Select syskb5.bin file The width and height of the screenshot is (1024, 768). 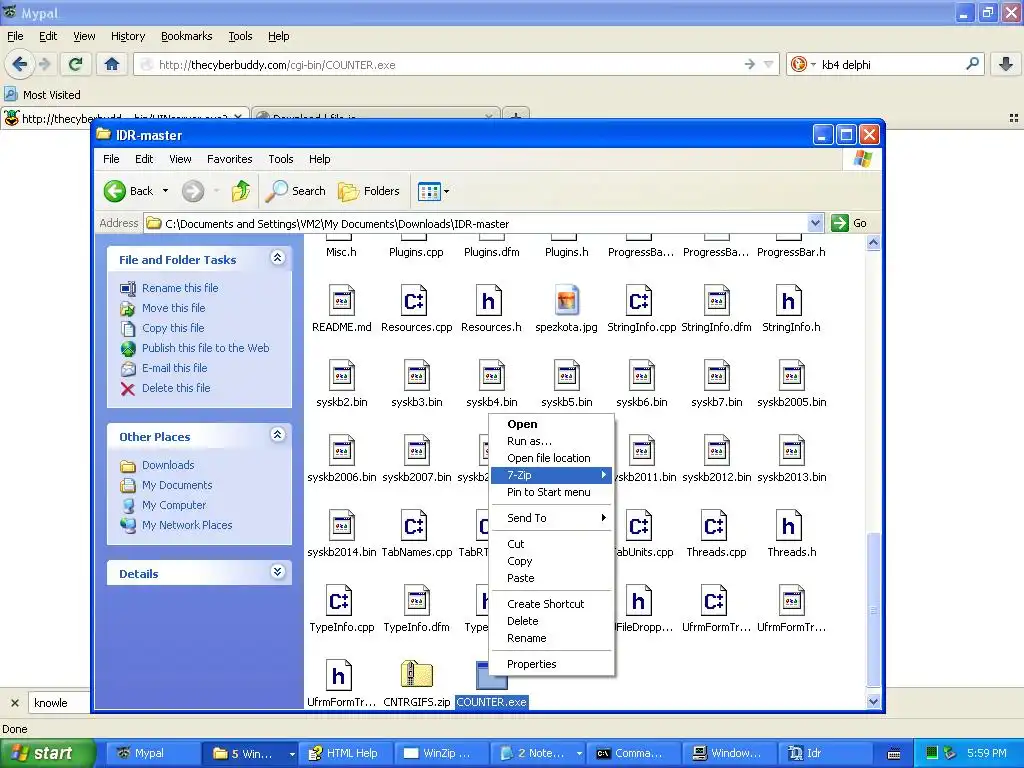pos(567,384)
